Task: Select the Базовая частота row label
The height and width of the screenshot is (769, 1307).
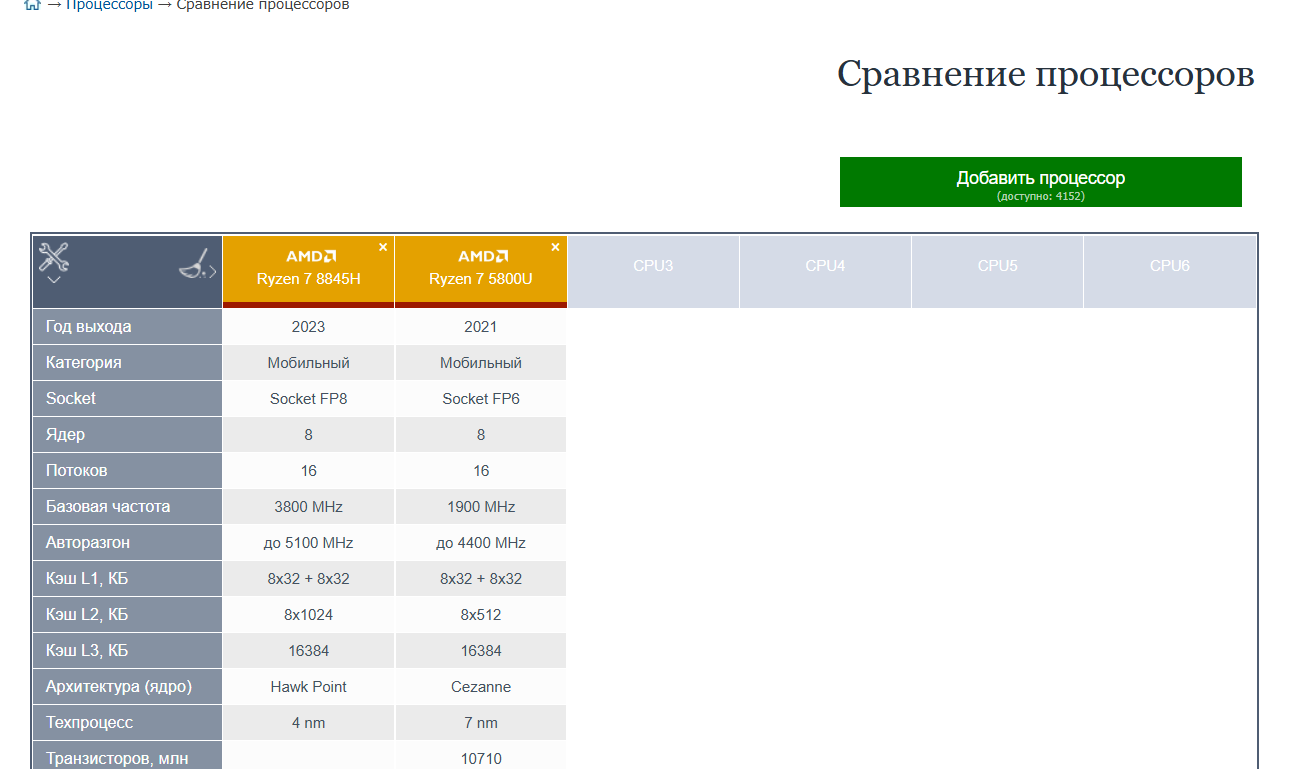Action: tap(127, 507)
